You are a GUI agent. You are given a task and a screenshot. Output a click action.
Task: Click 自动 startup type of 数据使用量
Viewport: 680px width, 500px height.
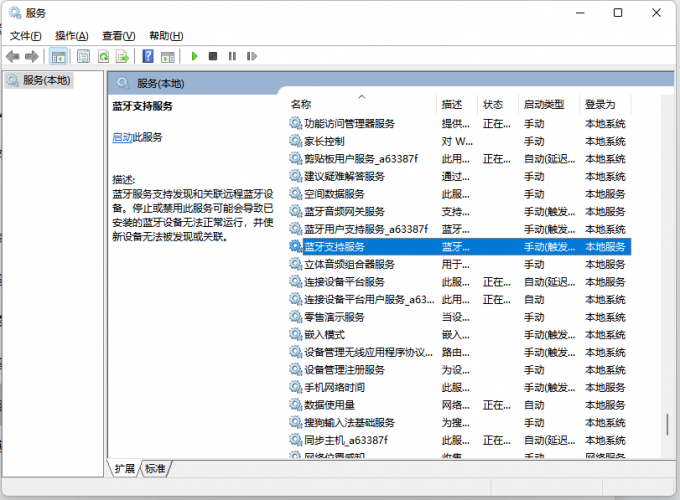click(x=534, y=405)
